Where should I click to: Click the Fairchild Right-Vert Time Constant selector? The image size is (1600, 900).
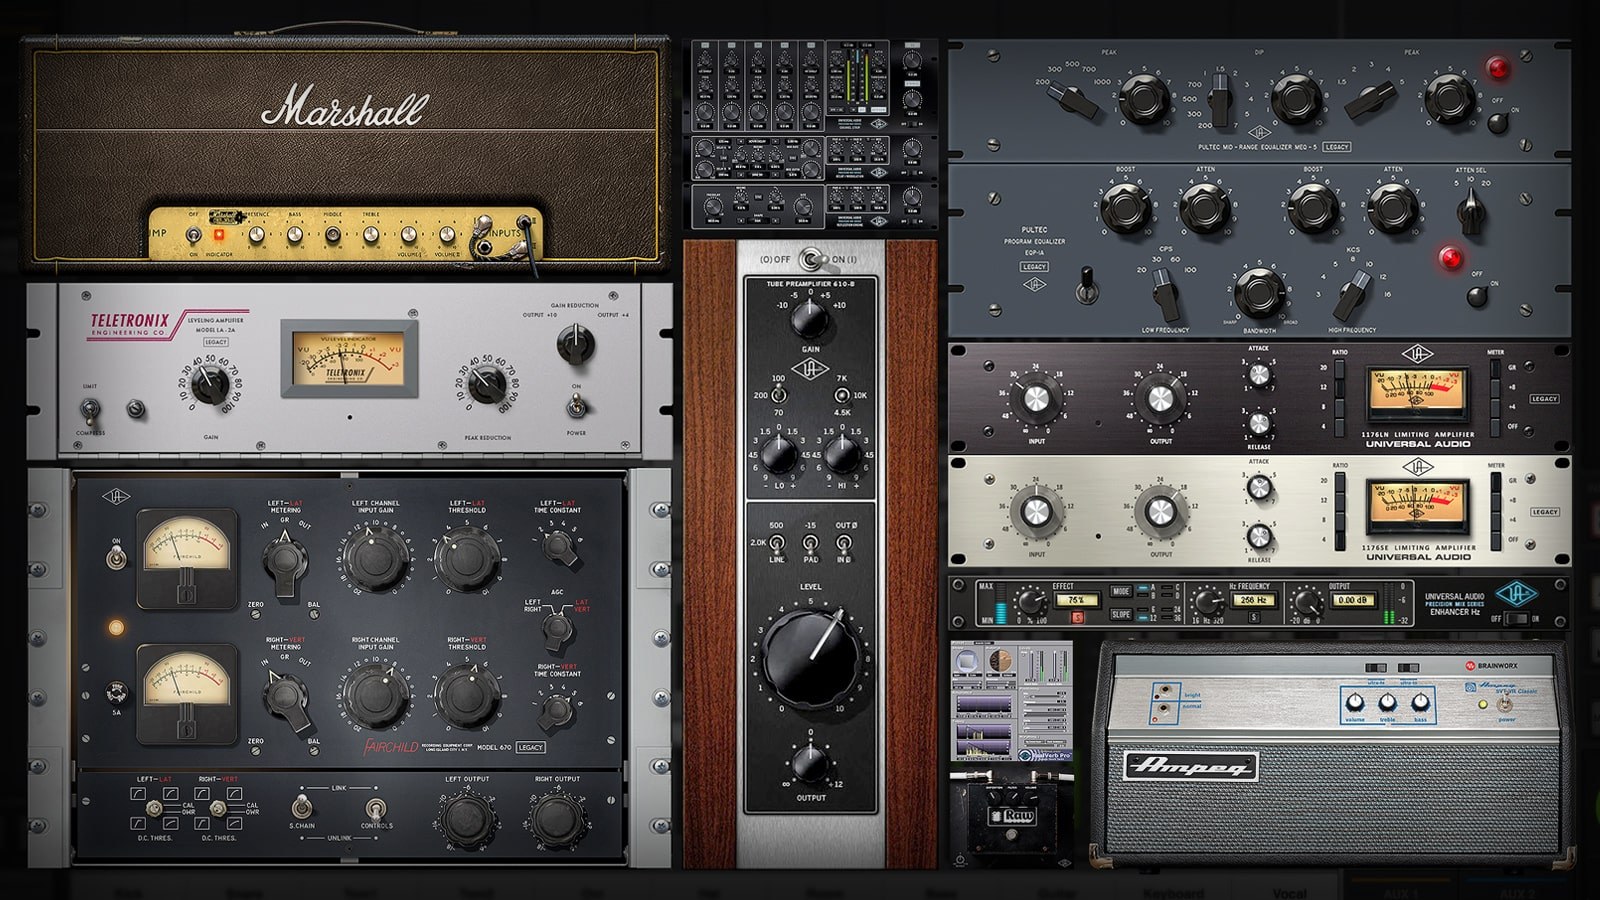[x=557, y=710]
